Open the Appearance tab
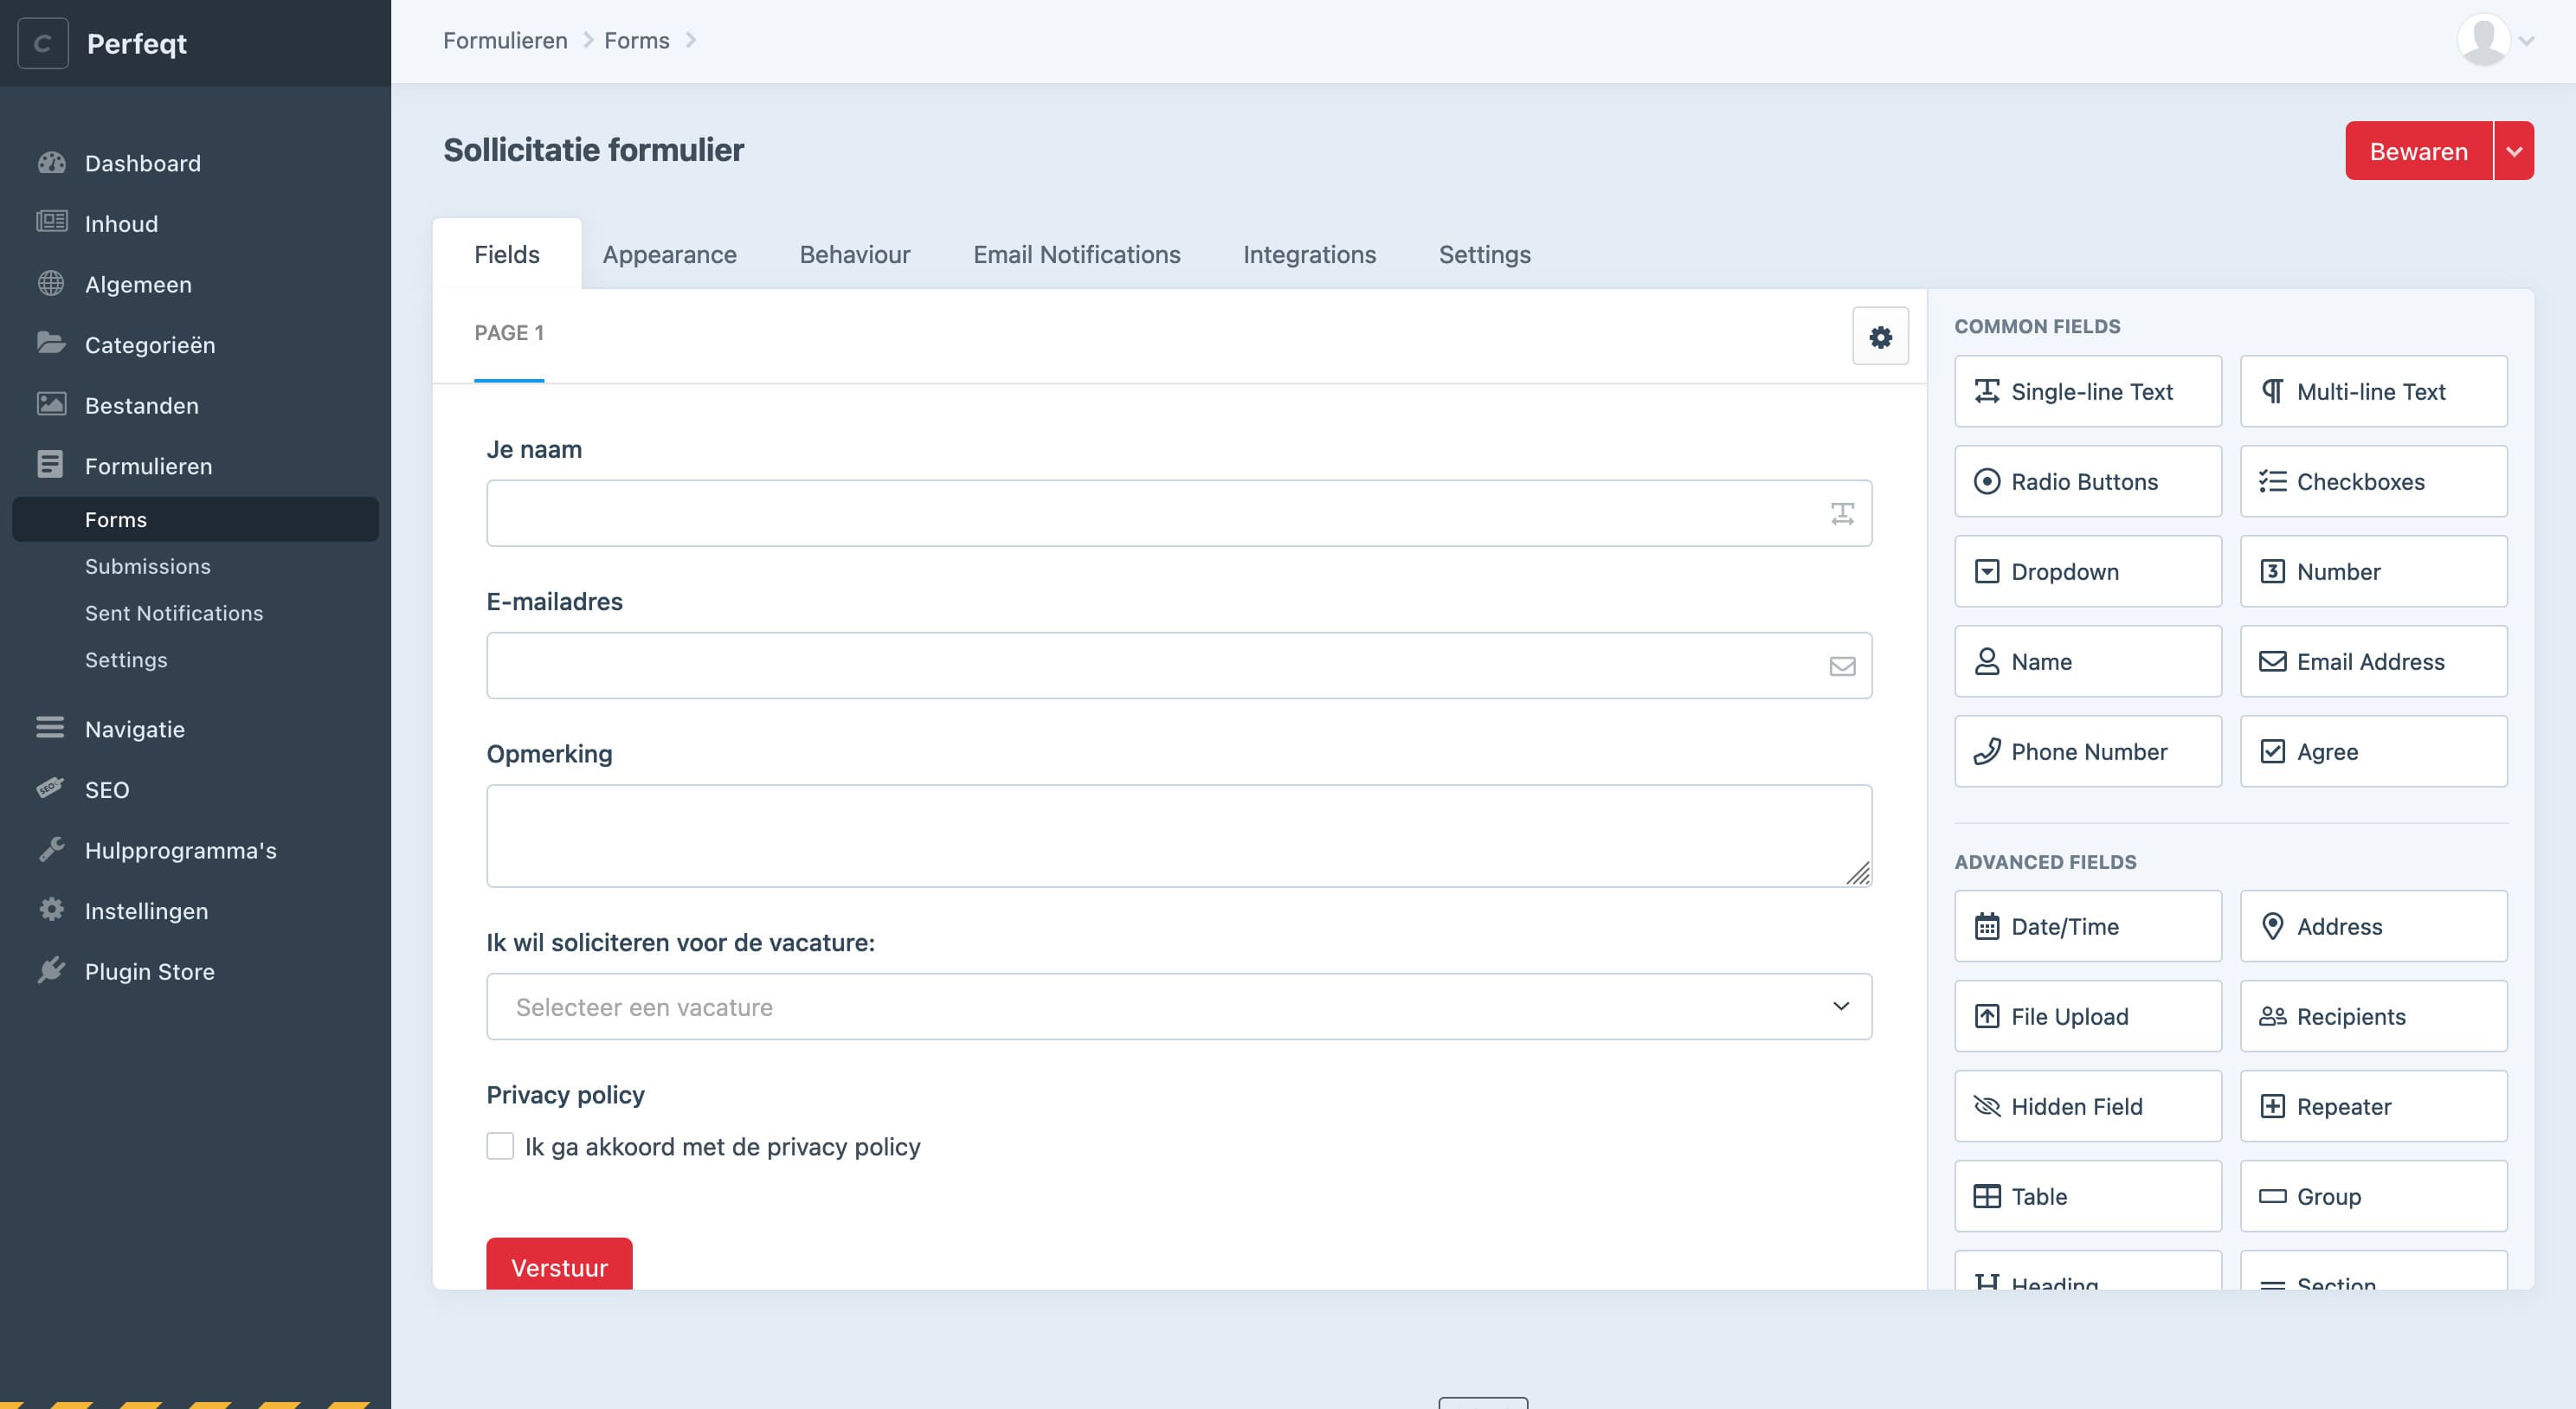The height and width of the screenshot is (1409, 2576). point(670,254)
